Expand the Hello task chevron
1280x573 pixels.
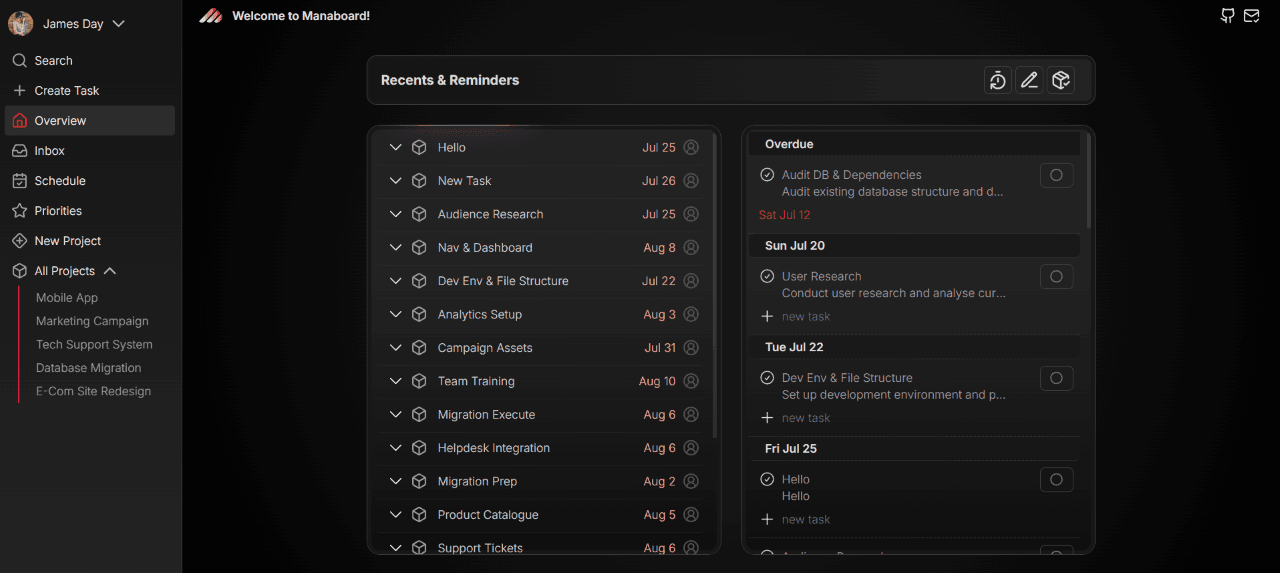click(x=395, y=147)
